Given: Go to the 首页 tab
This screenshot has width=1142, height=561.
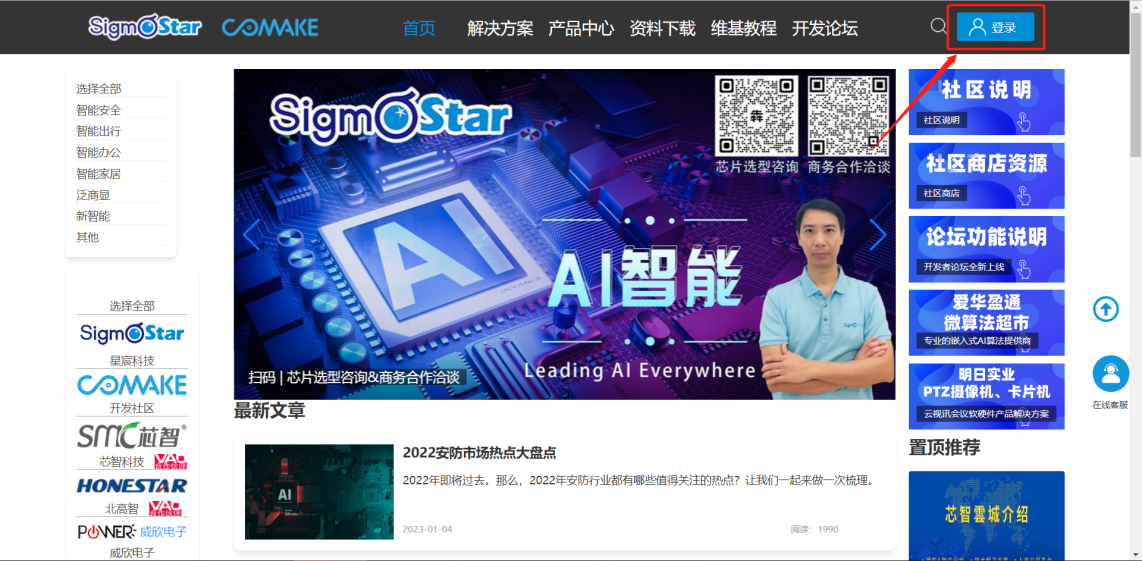Looking at the screenshot, I should [419, 28].
